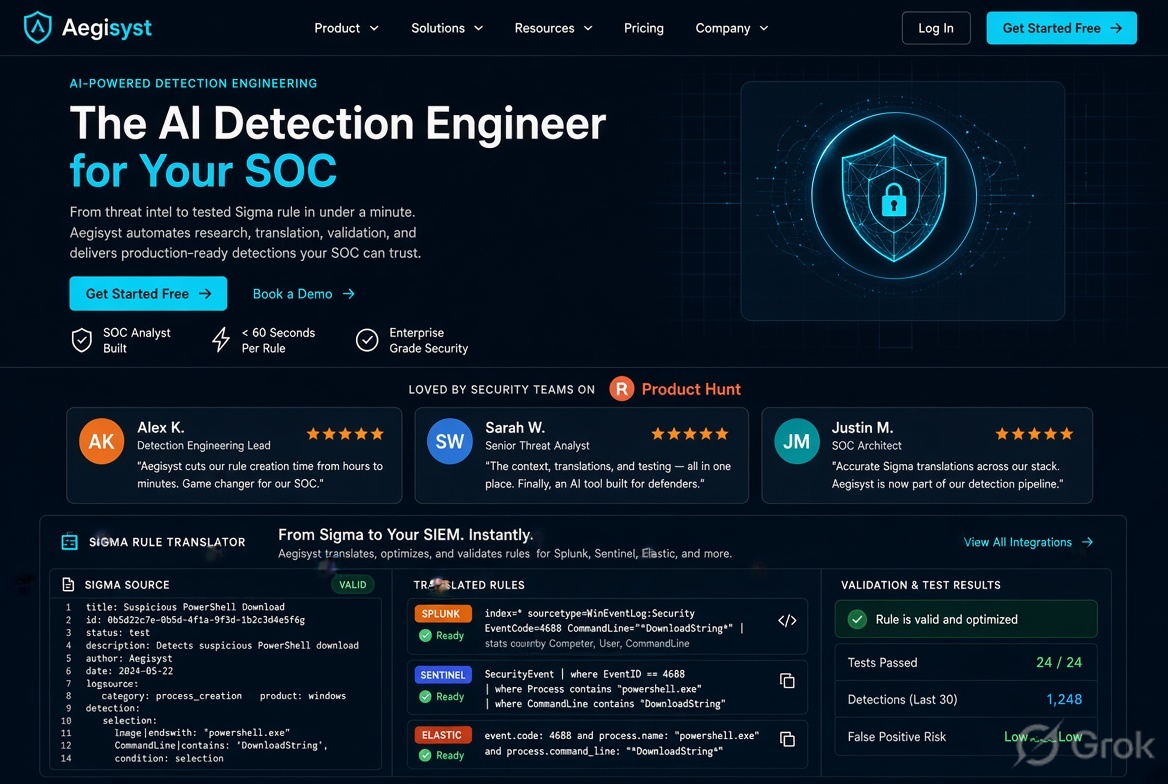Copy the Sentinel rule with its copy icon
Screen dimensions: 1168x784
(x=787, y=680)
